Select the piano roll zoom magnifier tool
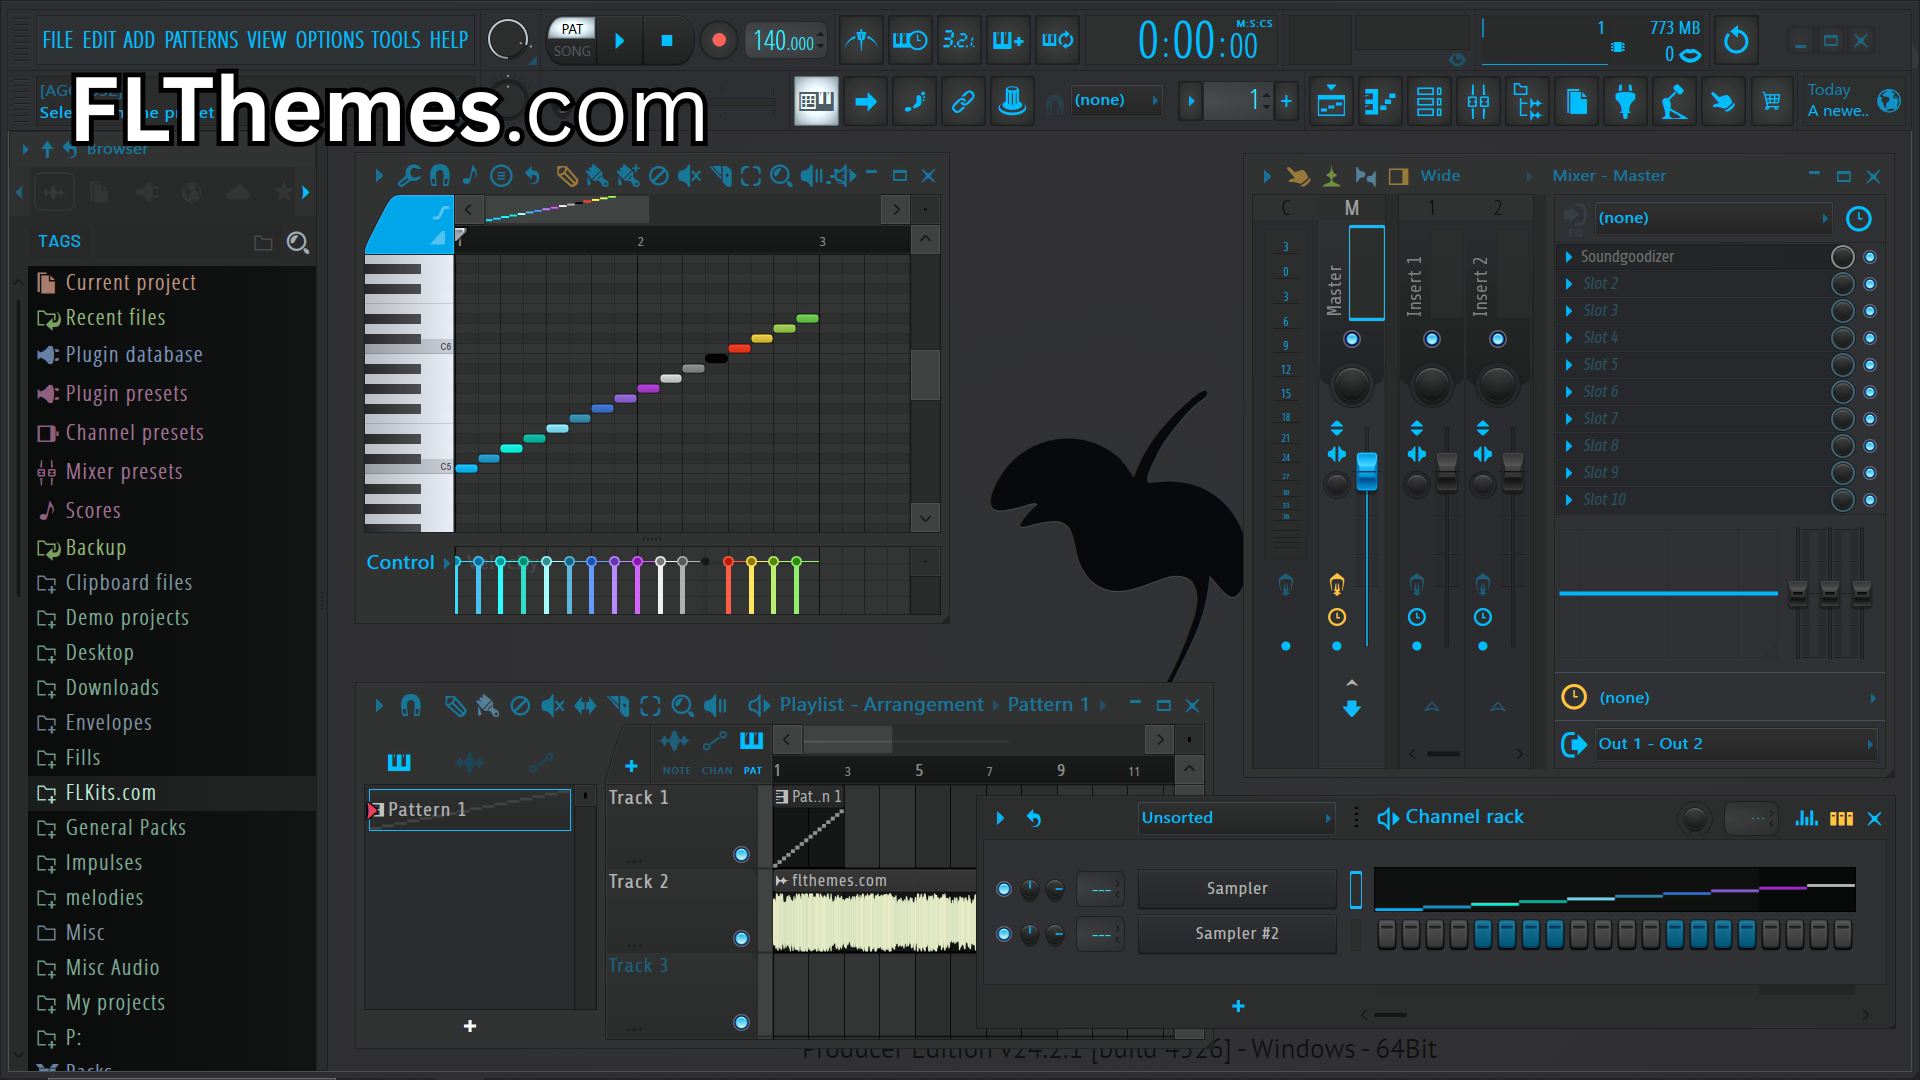 (x=781, y=176)
